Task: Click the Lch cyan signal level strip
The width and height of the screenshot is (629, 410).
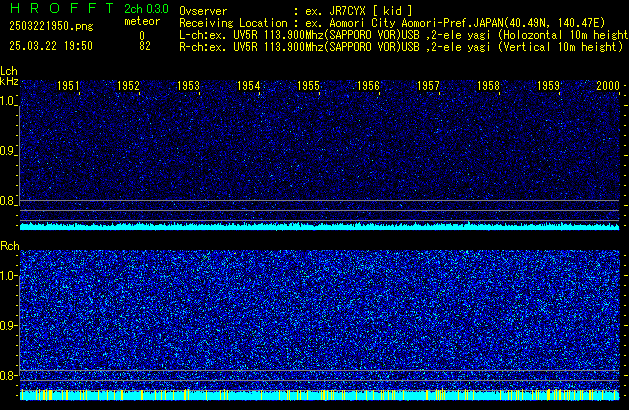Action: (x=320, y=226)
